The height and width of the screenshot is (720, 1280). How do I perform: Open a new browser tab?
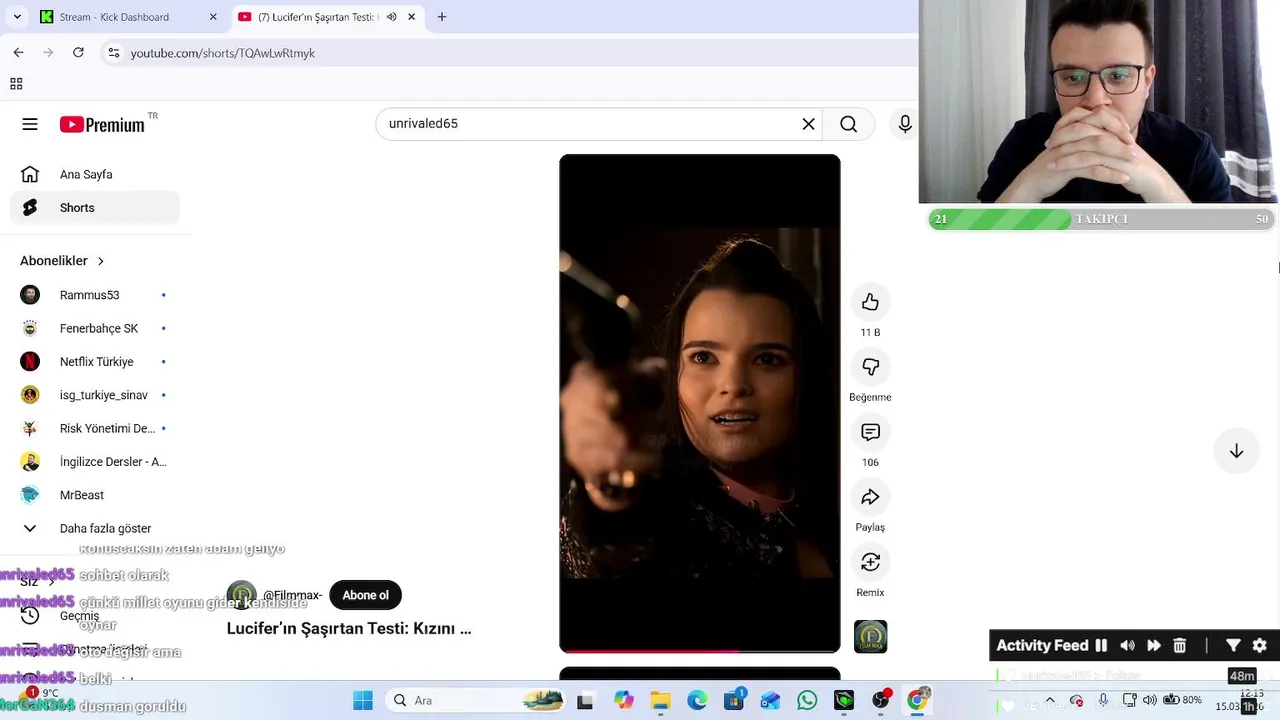click(x=442, y=17)
